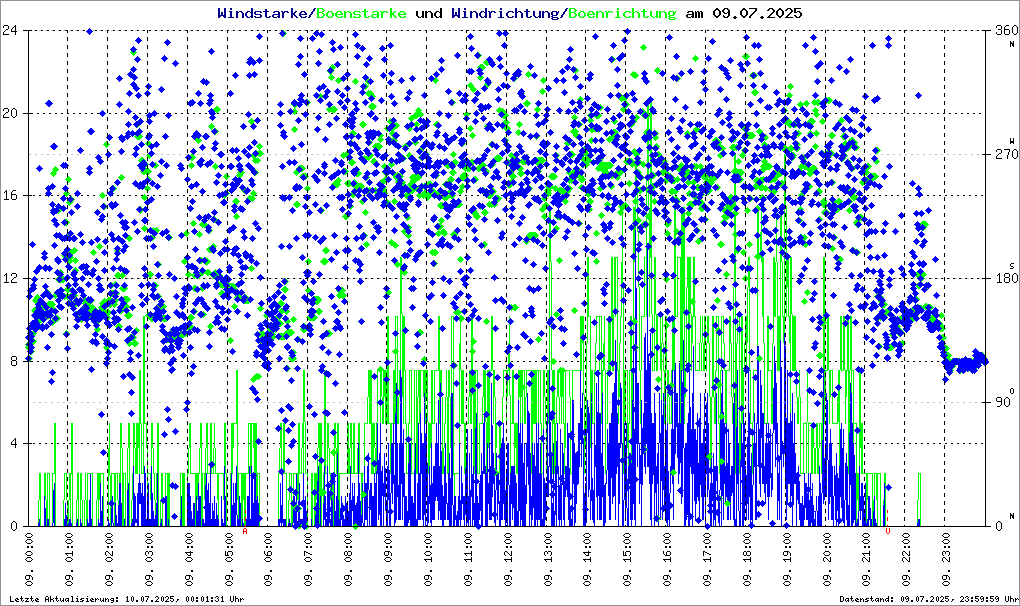Click the '09. 19:00' time axis label

point(786,560)
